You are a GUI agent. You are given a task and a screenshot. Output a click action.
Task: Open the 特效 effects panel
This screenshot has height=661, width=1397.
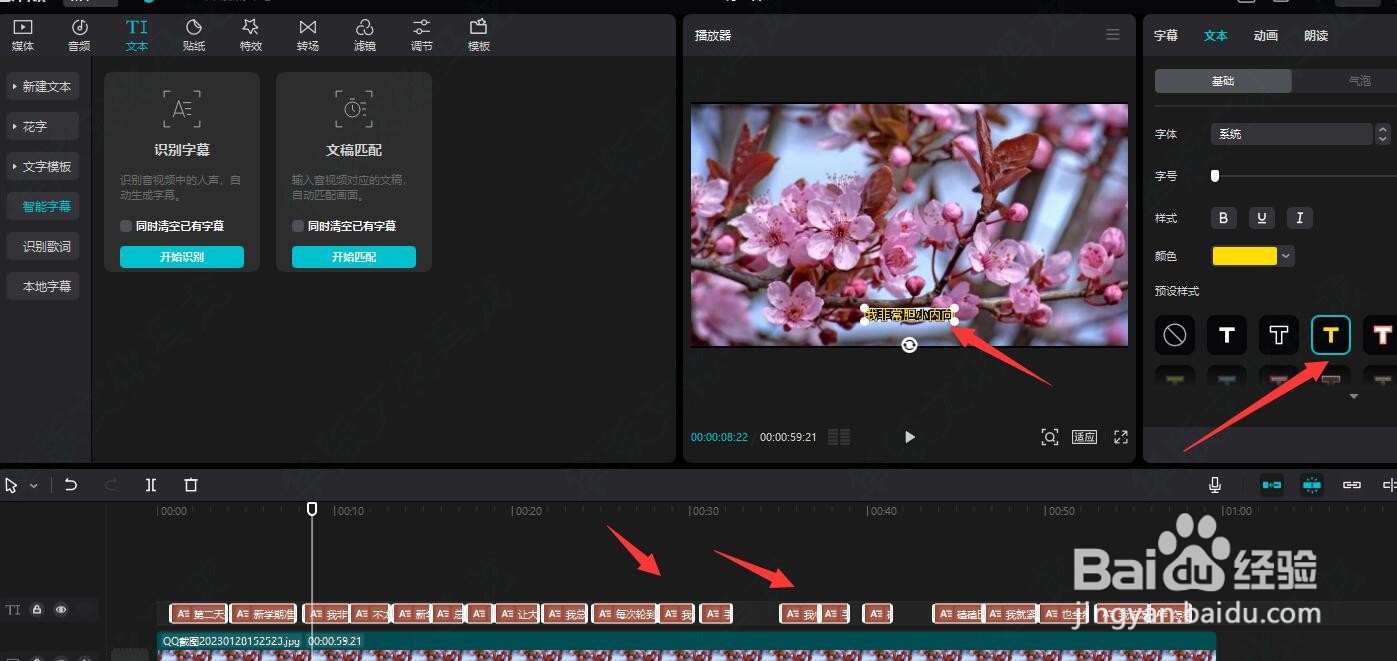coord(250,34)
